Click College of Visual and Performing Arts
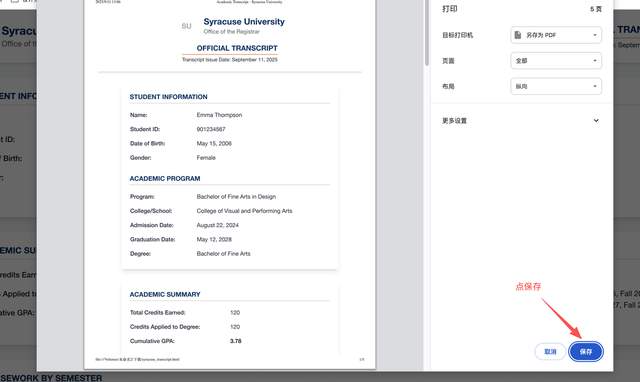The height and width of the screenshot is (382, 640). pyautogui.click(x=244, y=211)
